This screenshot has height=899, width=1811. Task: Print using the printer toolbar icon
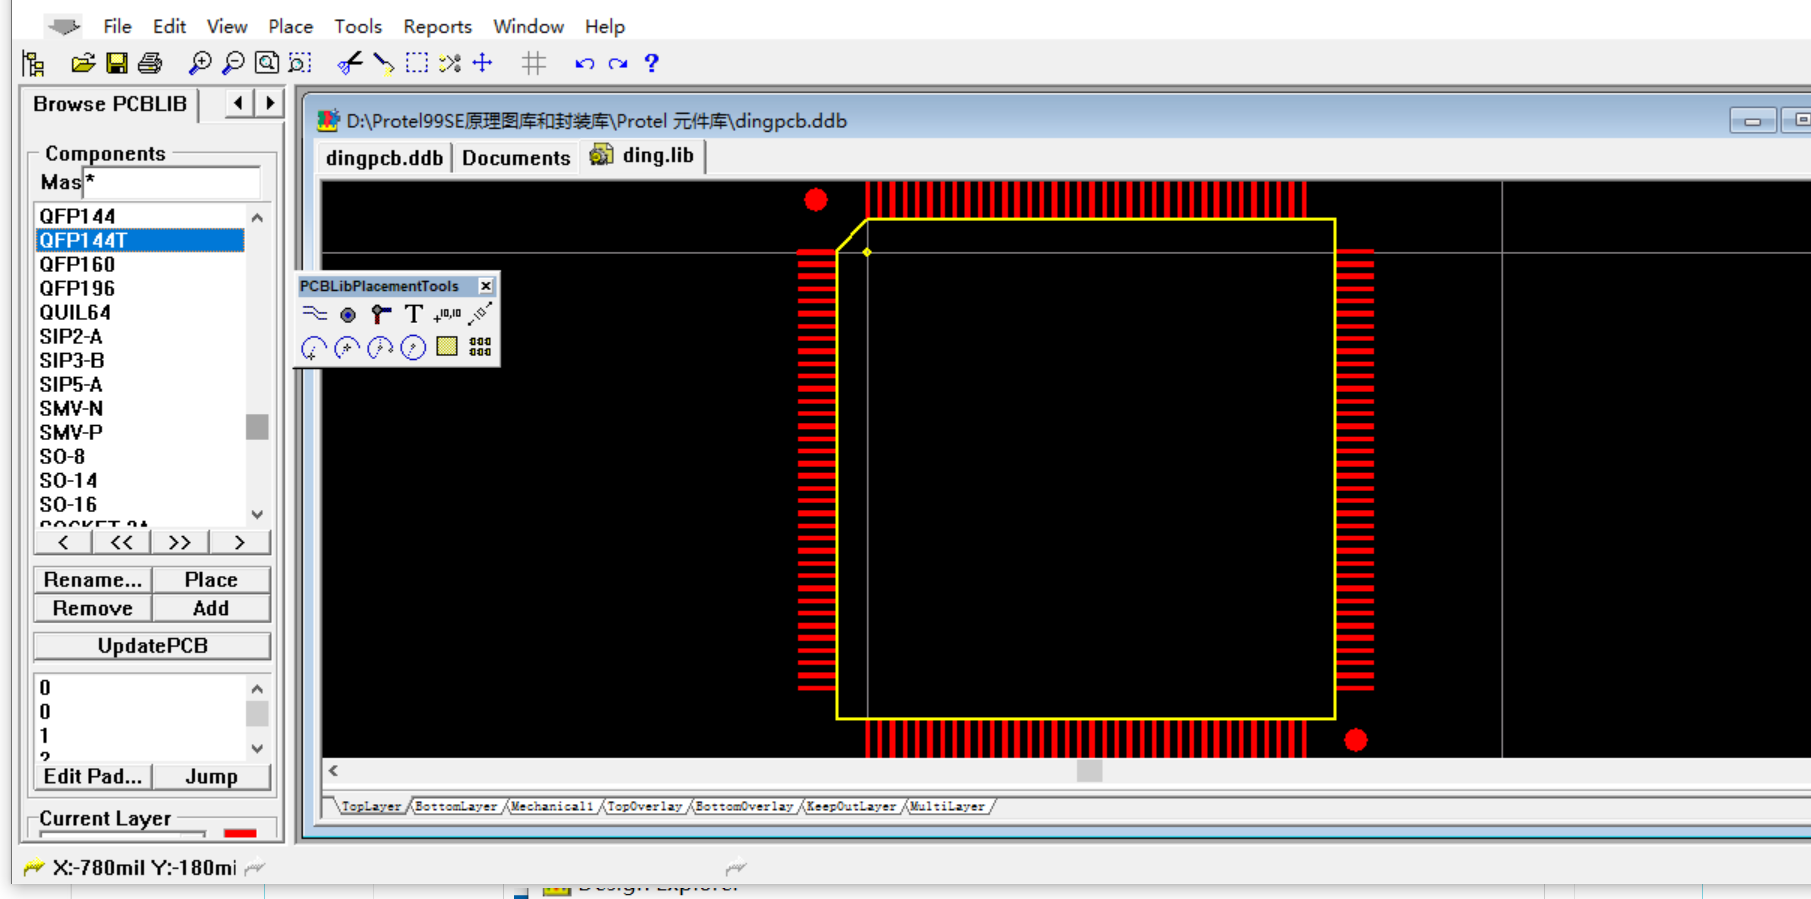(x=150, y=64)
